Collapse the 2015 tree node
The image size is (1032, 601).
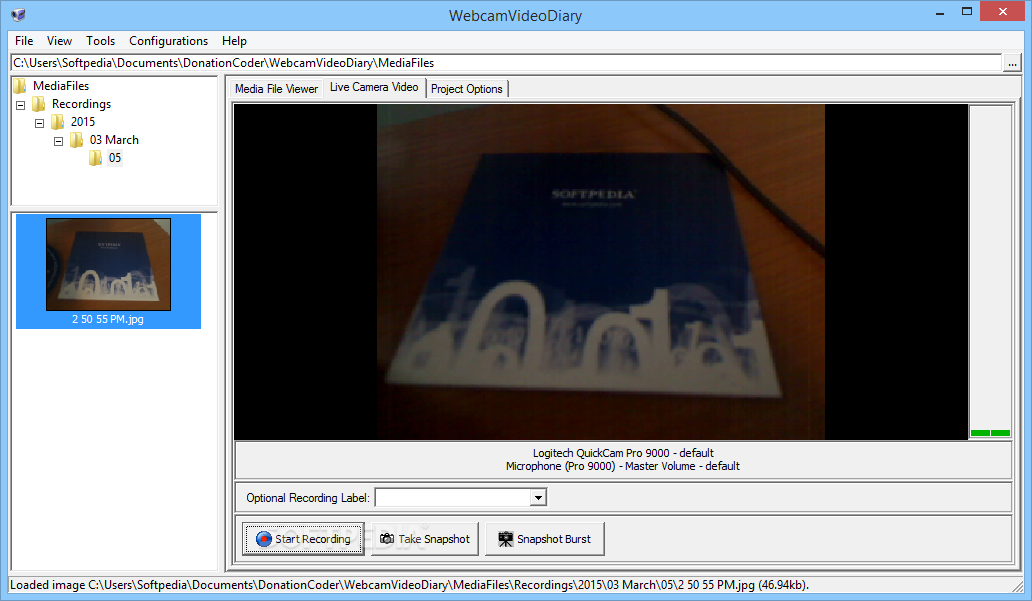tap(39, 123)
